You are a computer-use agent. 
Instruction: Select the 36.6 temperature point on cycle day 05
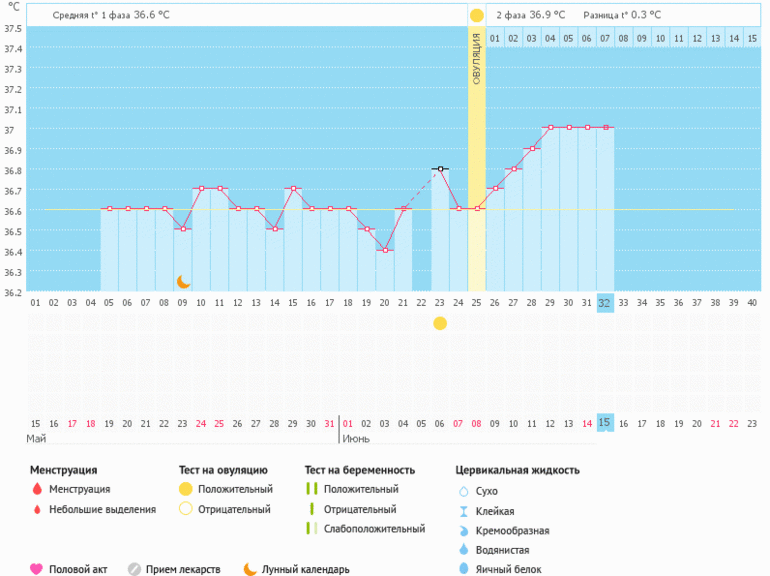point(110,209)
